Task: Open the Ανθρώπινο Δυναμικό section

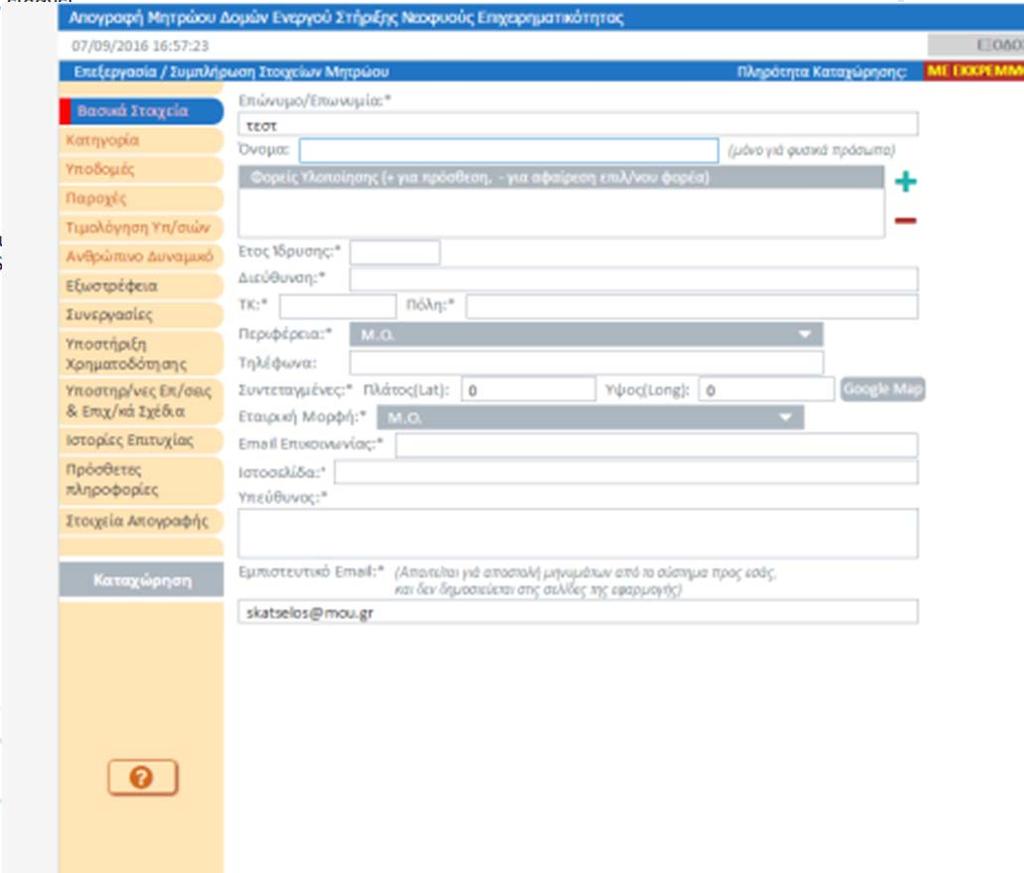Action: [x=141, y=257]
